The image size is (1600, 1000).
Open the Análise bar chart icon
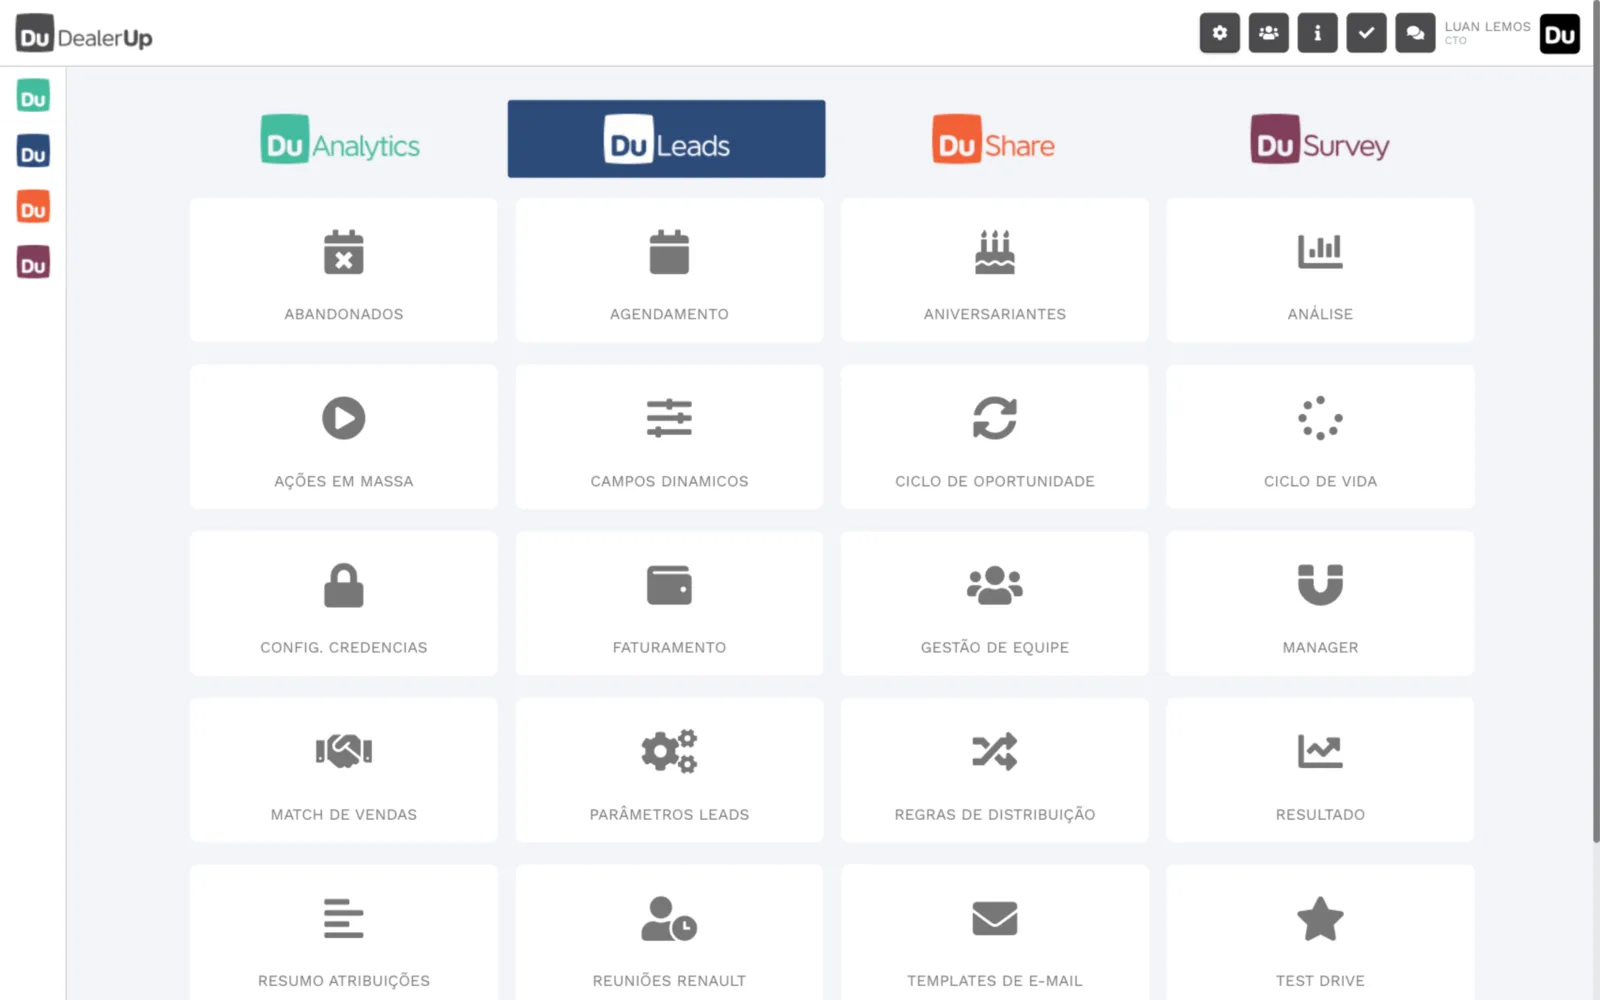1320,252
